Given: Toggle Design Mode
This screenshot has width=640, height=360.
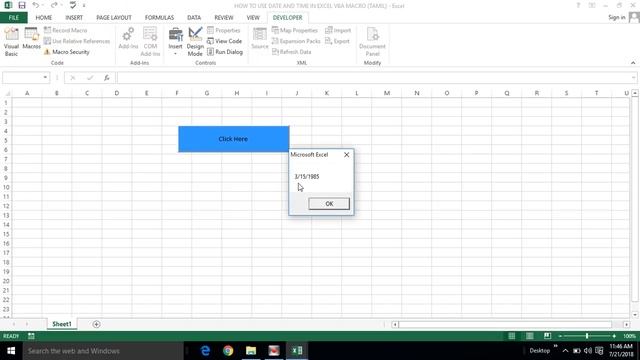Looking at the screenshot, I should pos(195,42).
